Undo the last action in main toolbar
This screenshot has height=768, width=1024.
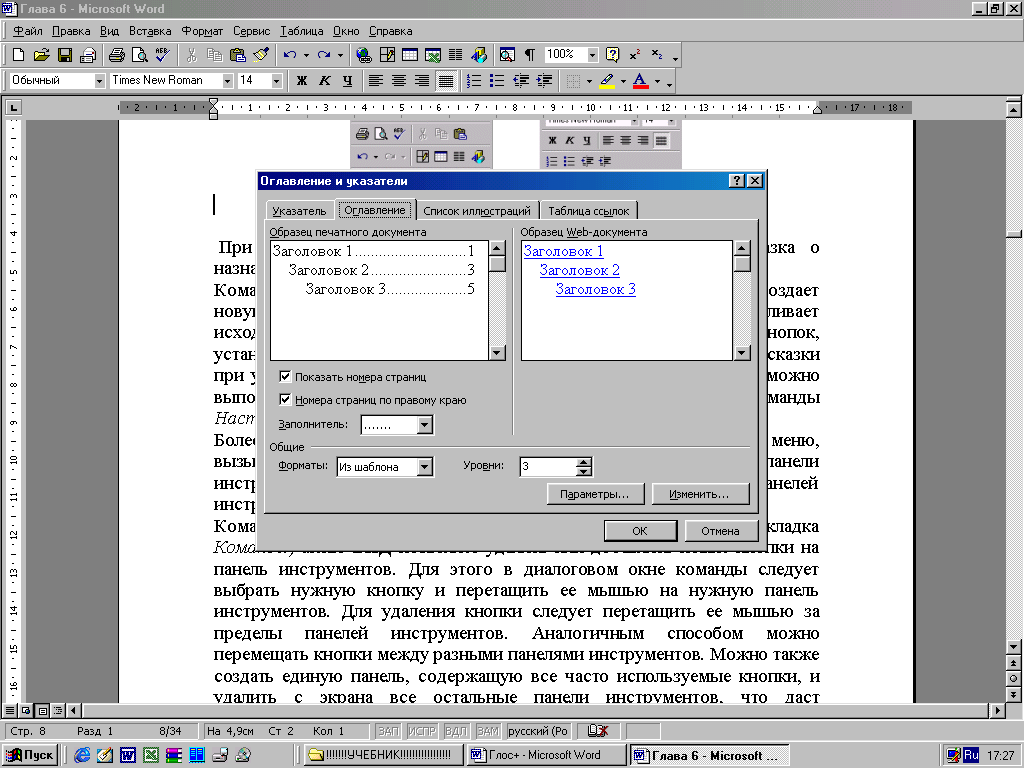290,55
